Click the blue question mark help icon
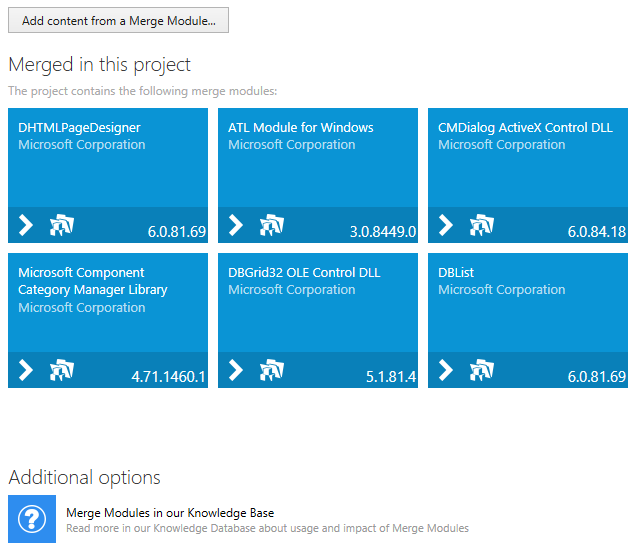Screen dimensions: 640x554 click(x=32, y=519)
